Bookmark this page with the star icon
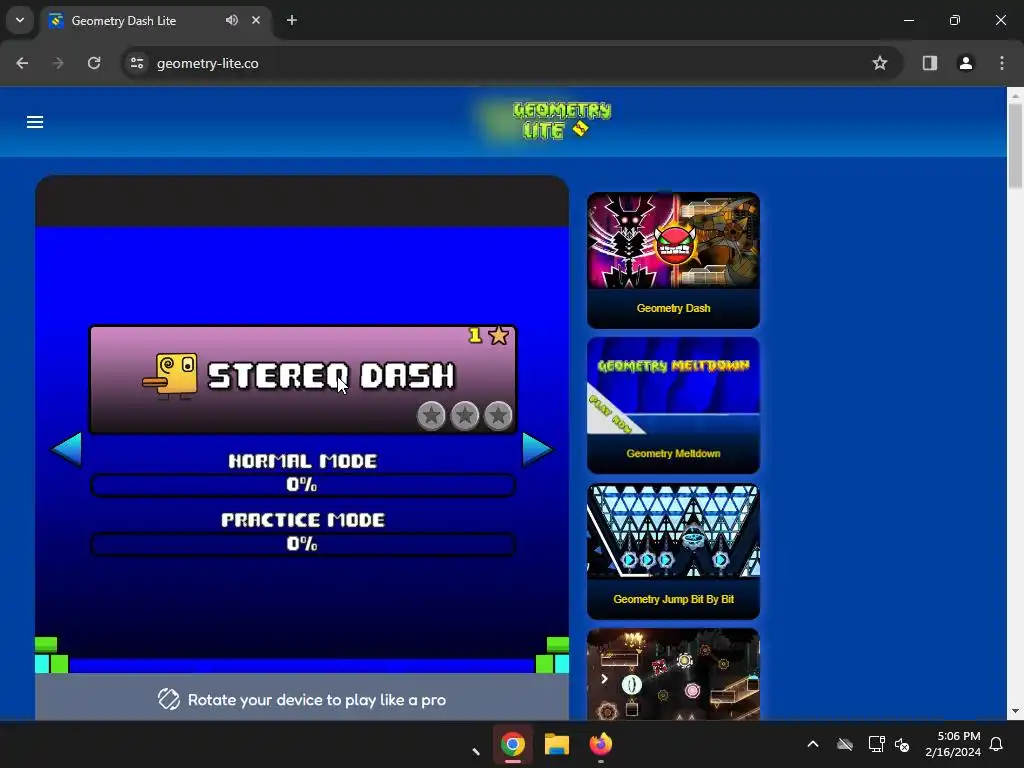Image resolution: width=1024 pixels, height=768 pixels. [x=880, y=63]
